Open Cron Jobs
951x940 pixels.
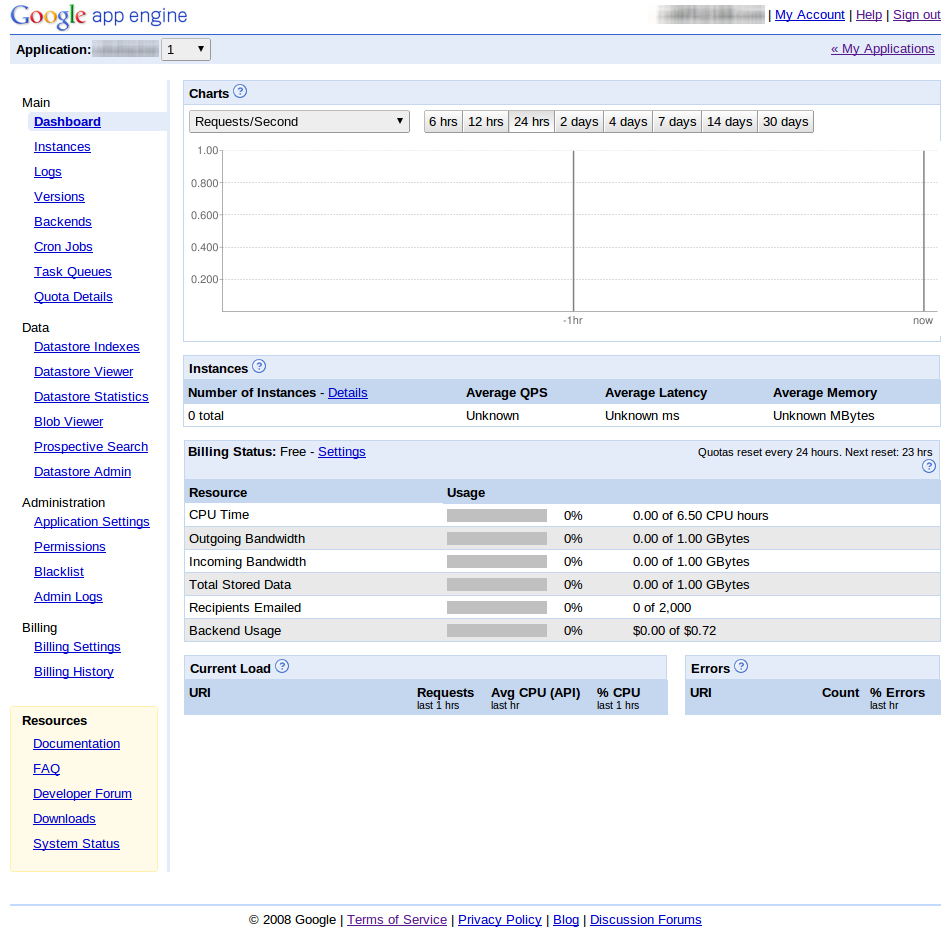[x=64, y=246]
